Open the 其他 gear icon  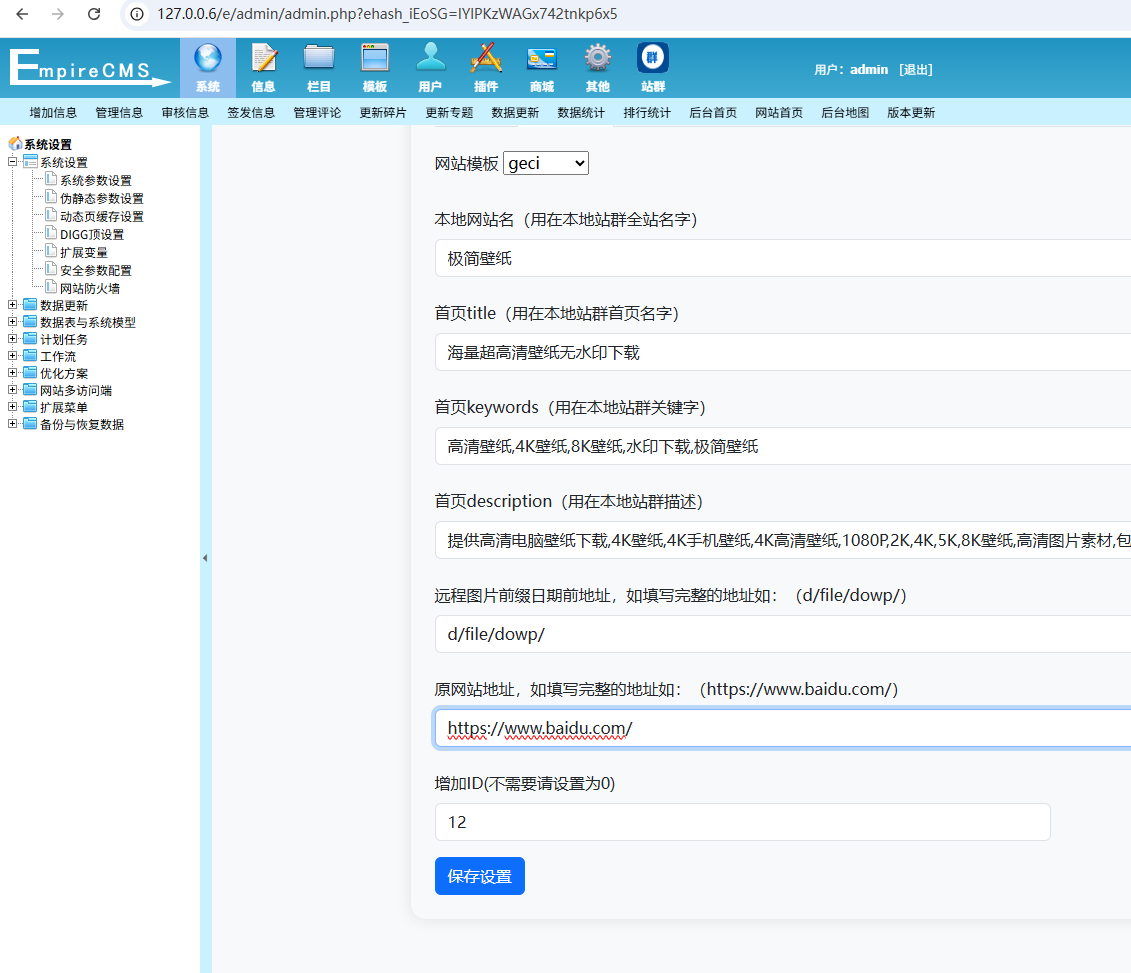click(597, 58)
